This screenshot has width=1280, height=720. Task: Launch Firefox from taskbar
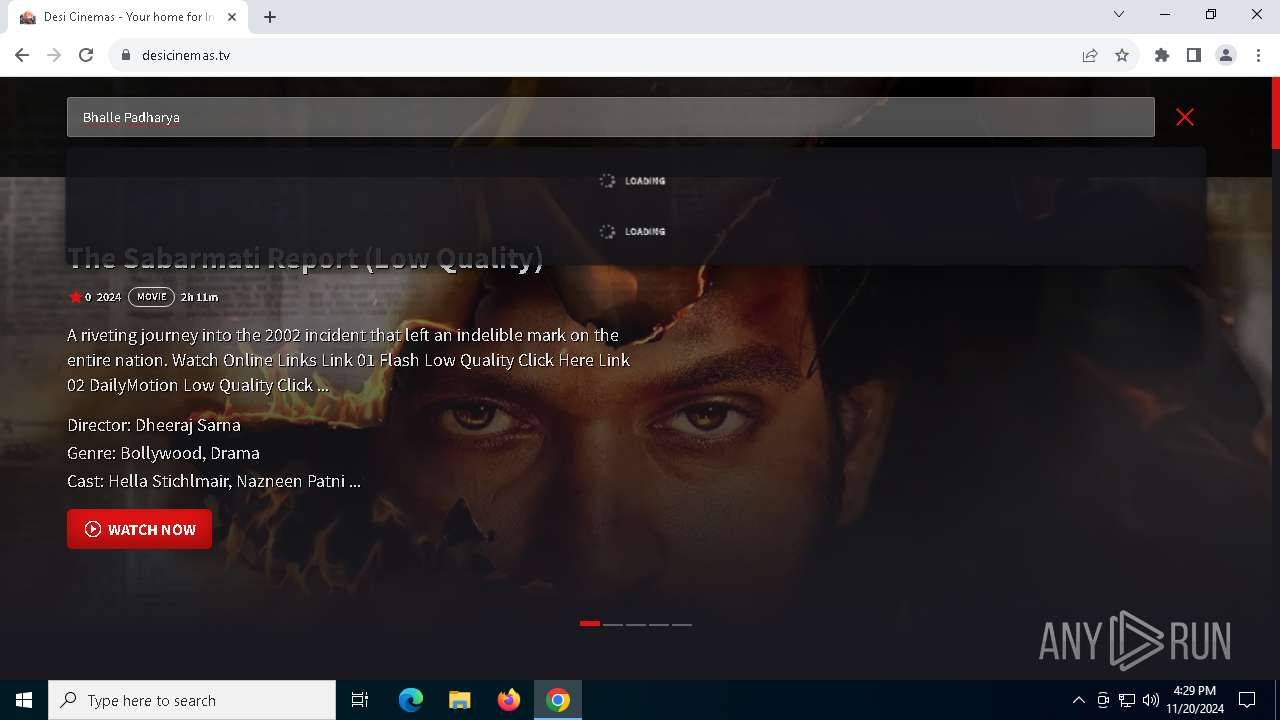pyautogui.click(x=509, y=700)
